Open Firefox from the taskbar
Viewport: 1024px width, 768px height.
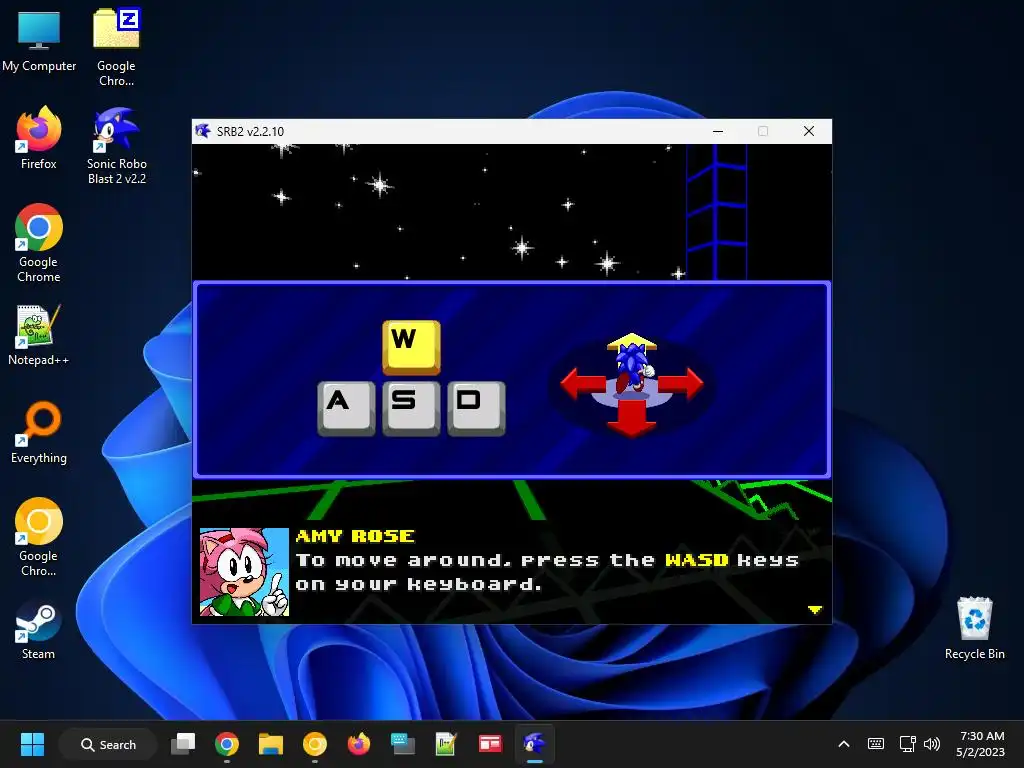click(359, 744)
